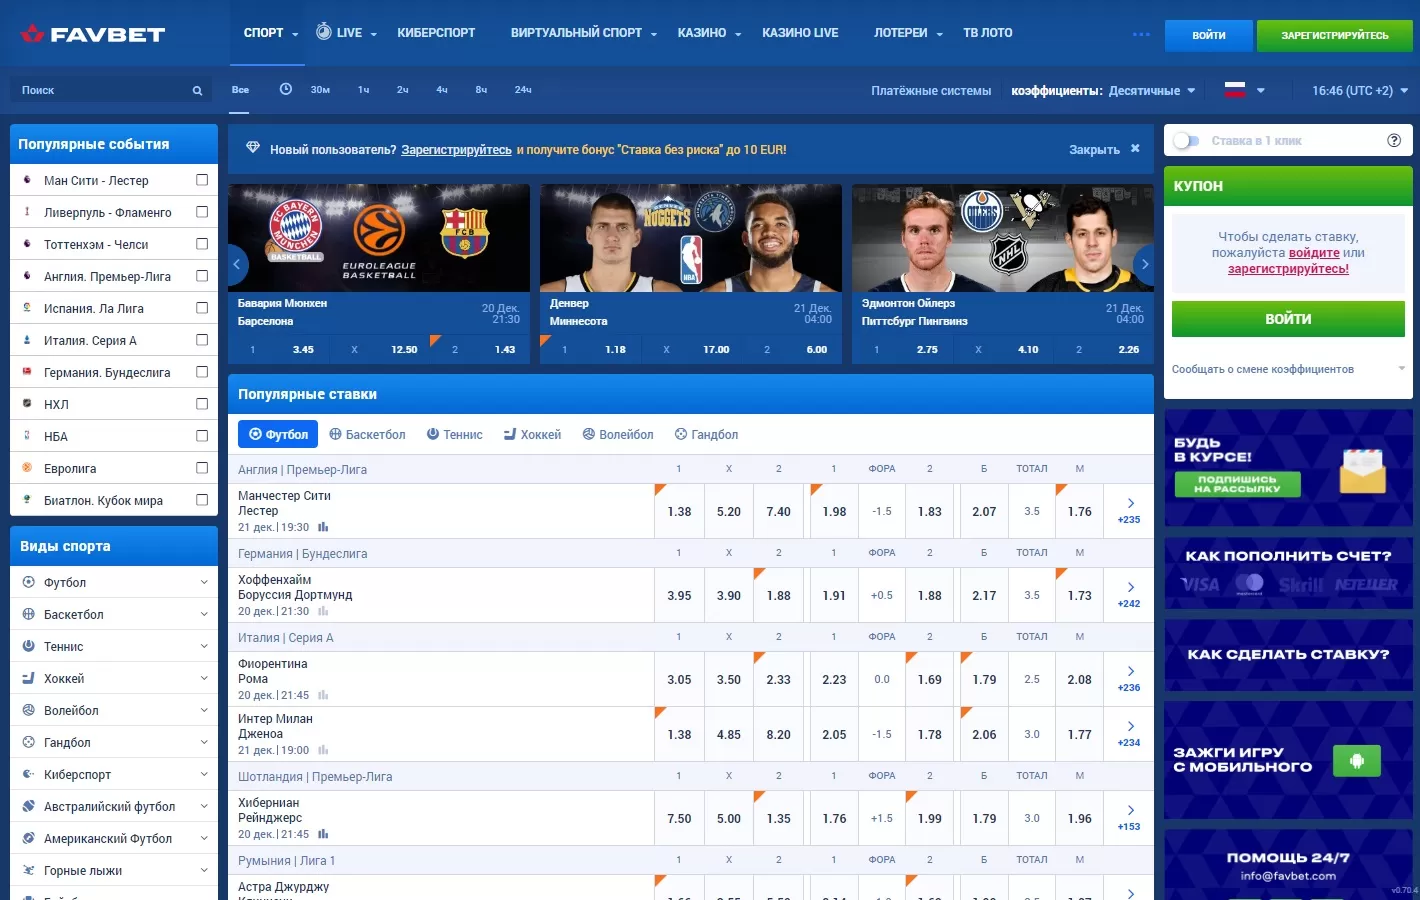Viewport: 1420px width, 900px height.
Task: Check the Ман Сити - Лестер checkbox
Action: tap(202, 180)
